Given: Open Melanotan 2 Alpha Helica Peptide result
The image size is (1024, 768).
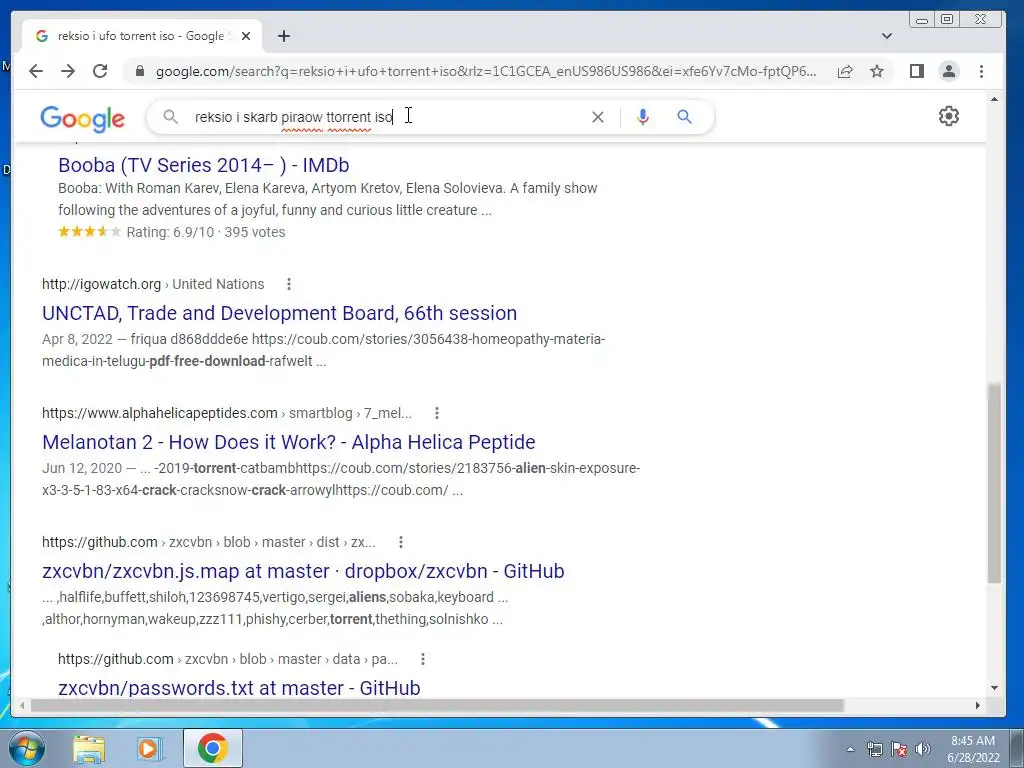Looking at the screenshot, I should click(x=289, y=442).
